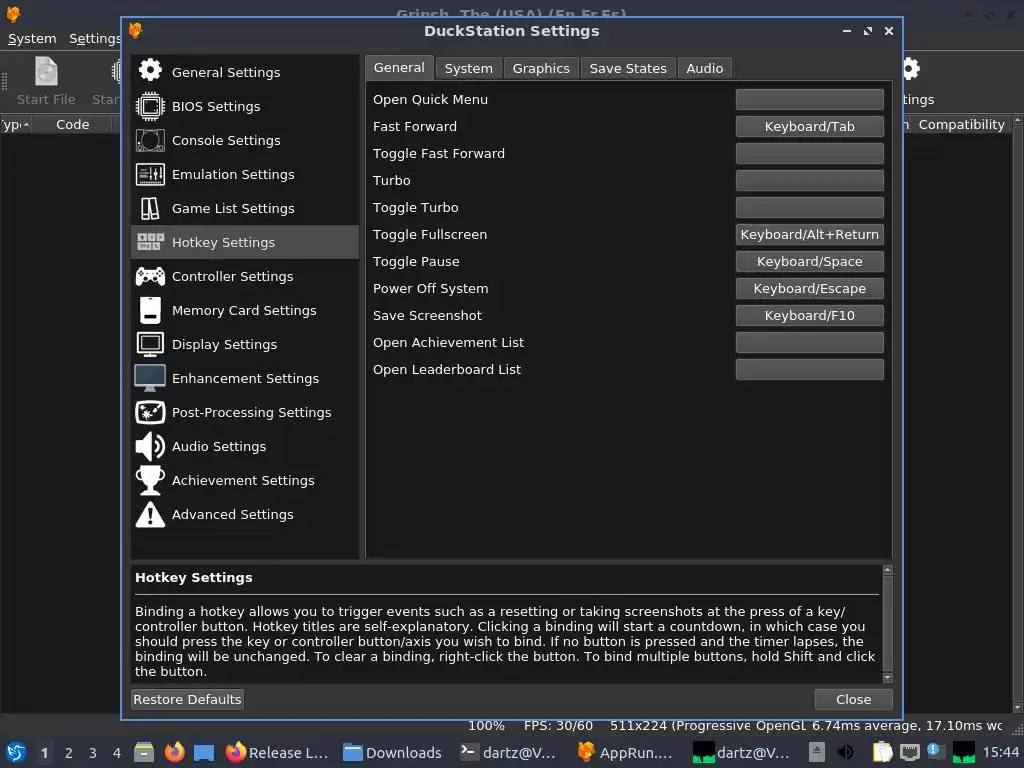Switch to workspace 3 in taskbar pager

click(x=93, y=753)
